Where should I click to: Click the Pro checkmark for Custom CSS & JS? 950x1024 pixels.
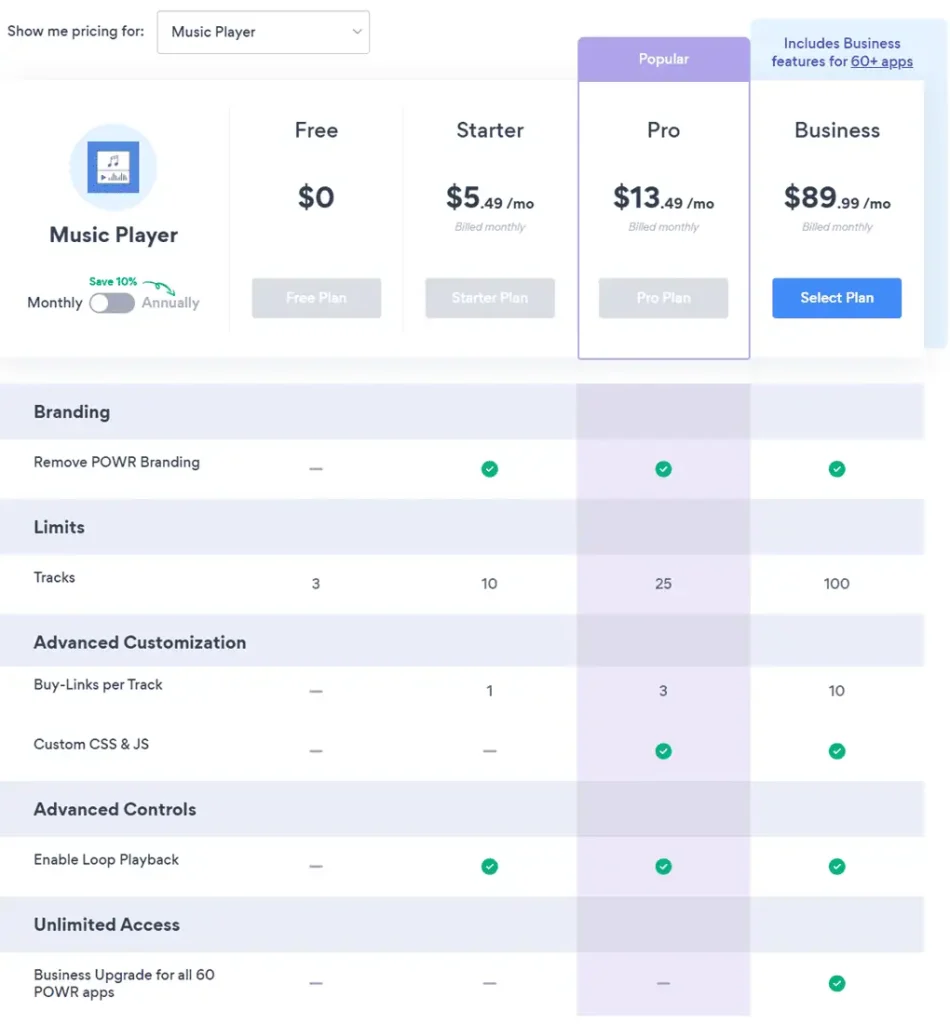(663, 751)
